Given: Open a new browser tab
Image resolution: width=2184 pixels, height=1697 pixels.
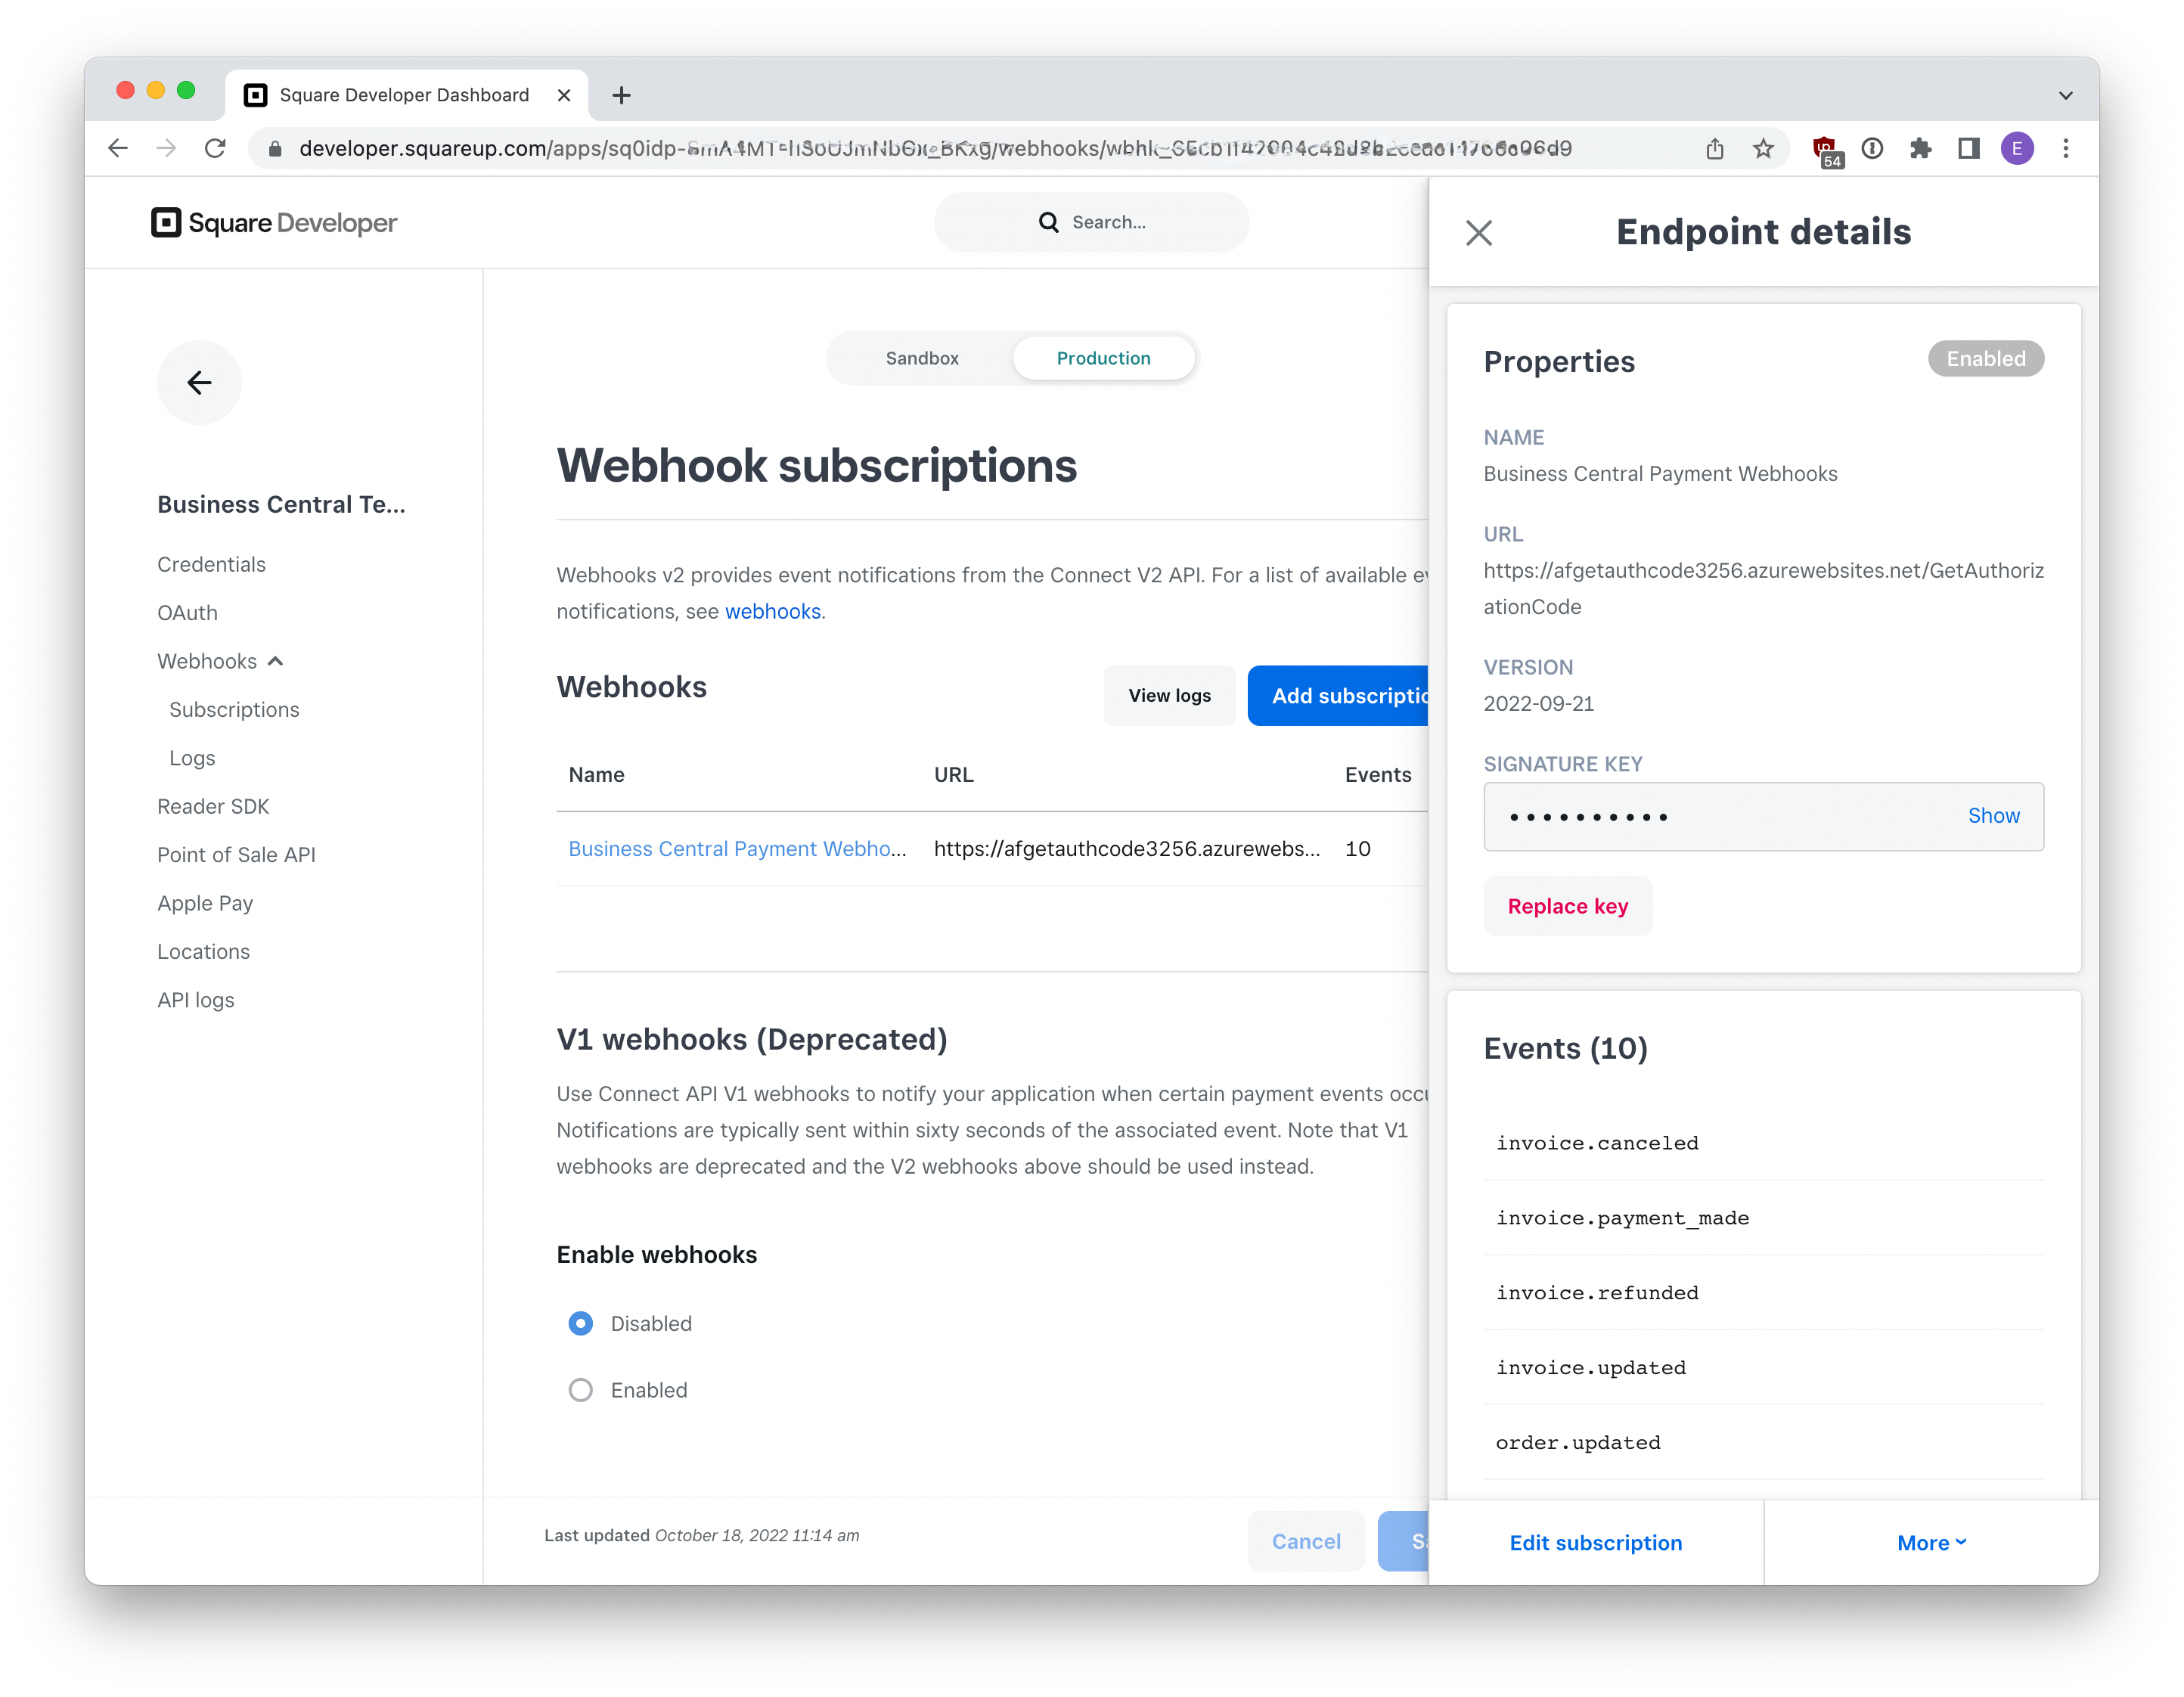Looking at the screenshot, I should click(621, 95).
